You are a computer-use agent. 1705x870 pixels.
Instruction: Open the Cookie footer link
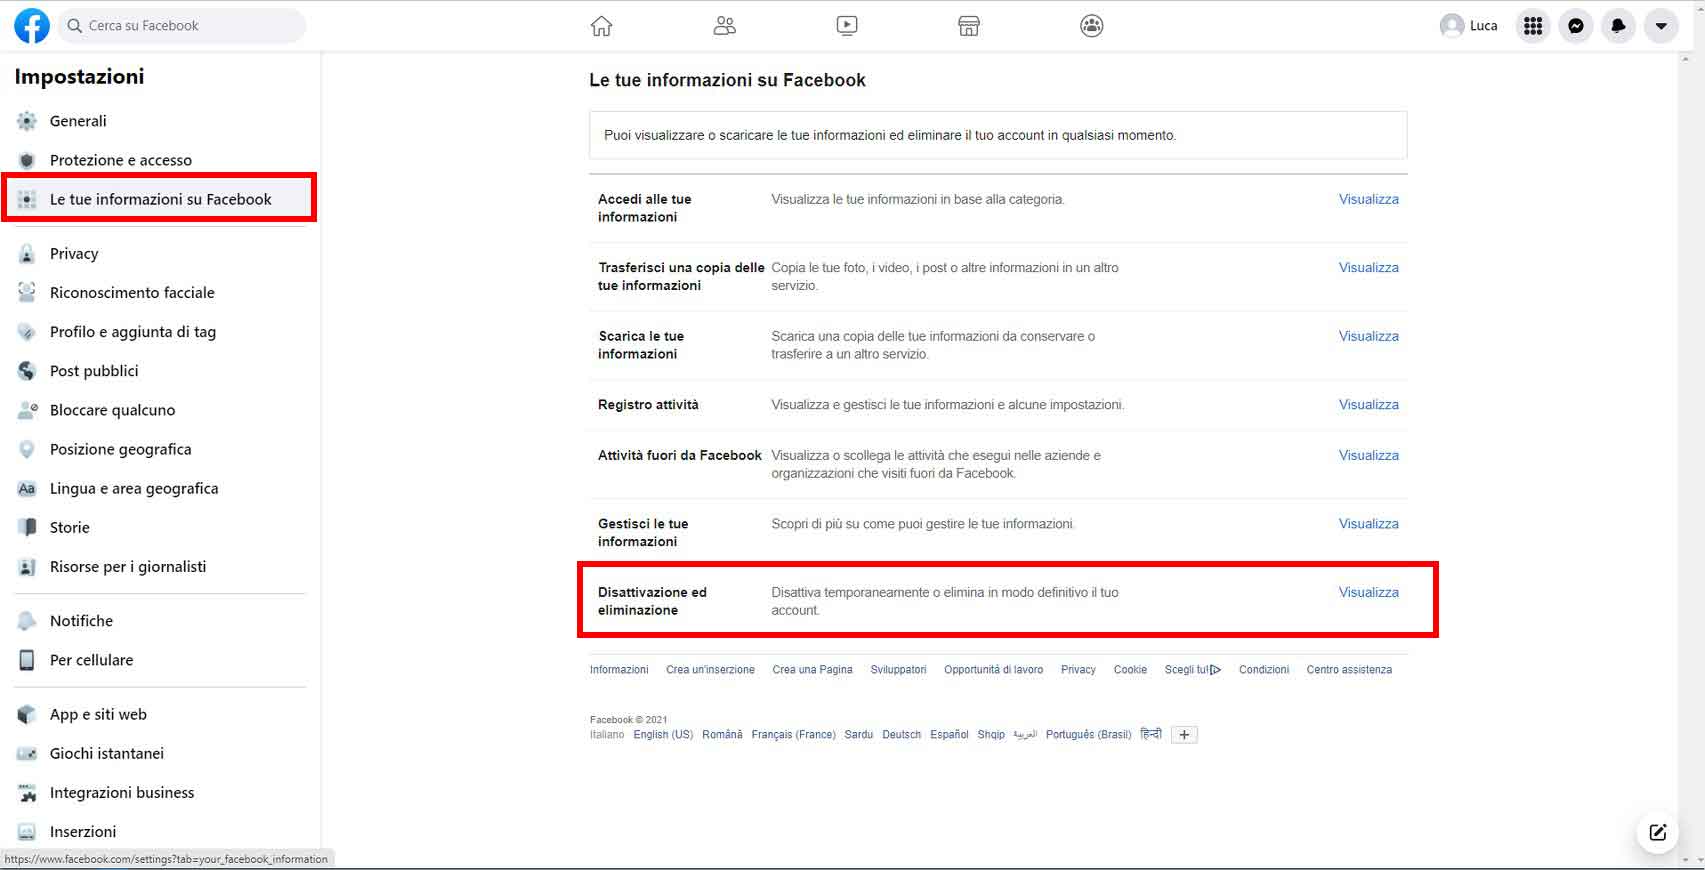click(x=1130, y=670)
